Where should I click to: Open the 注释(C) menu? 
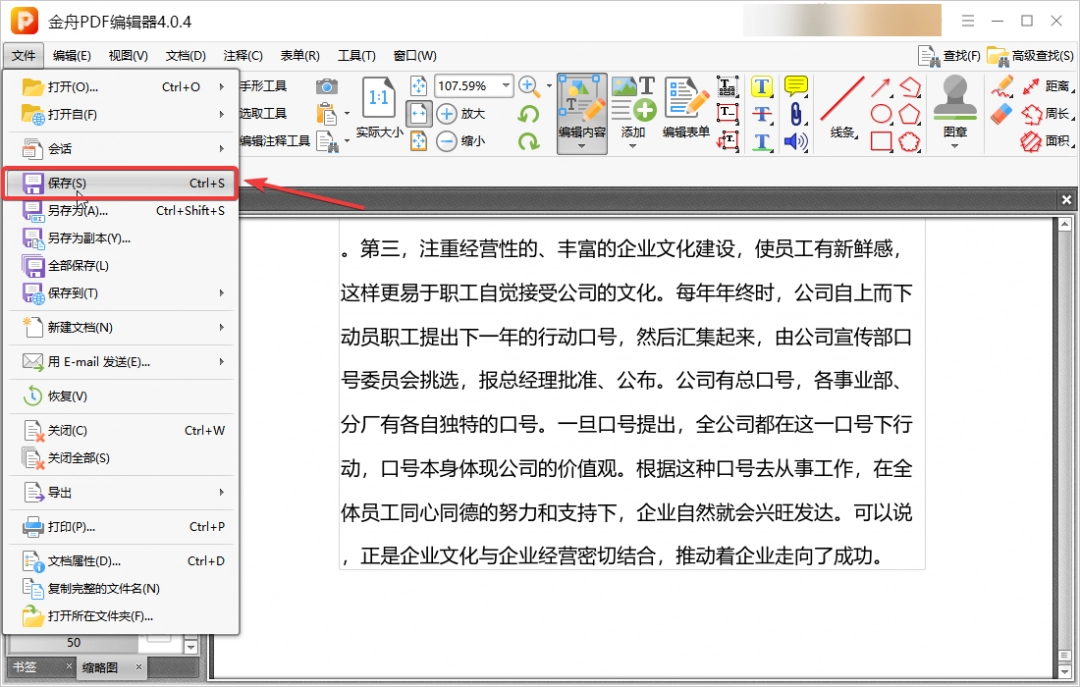(243, 55)
